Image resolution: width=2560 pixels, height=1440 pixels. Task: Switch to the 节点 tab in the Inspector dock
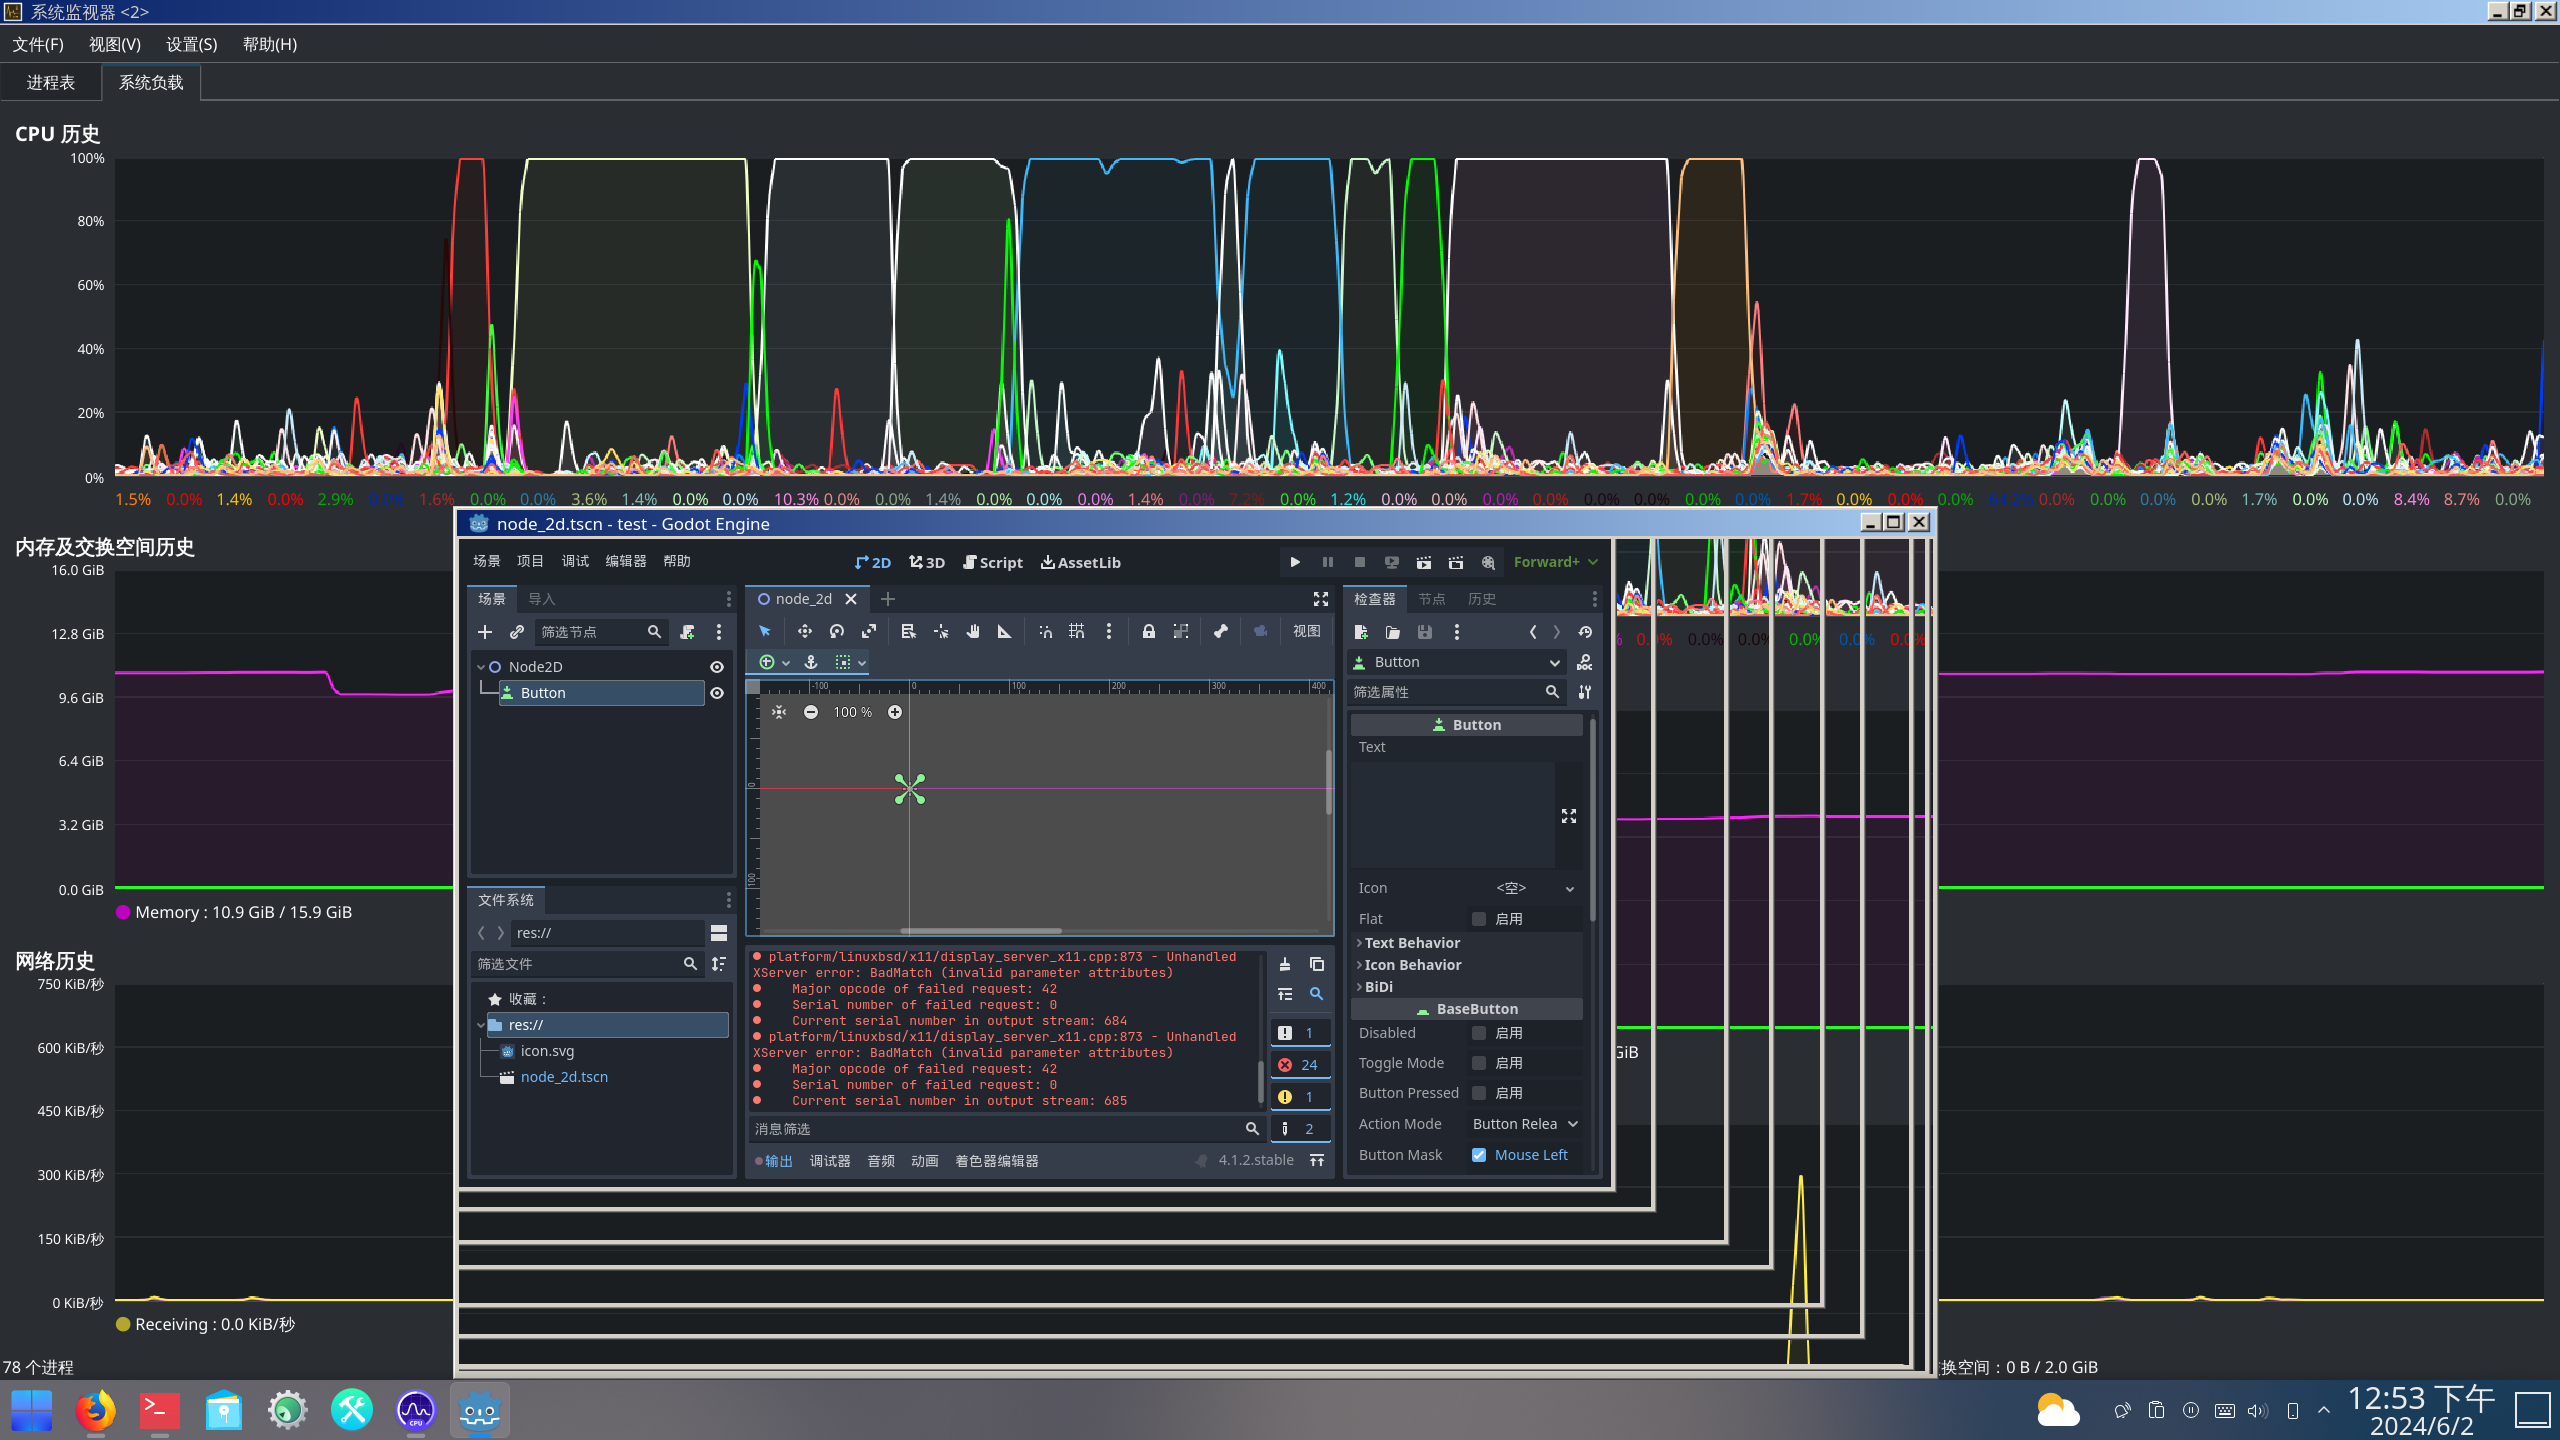tap(1432, 599)
